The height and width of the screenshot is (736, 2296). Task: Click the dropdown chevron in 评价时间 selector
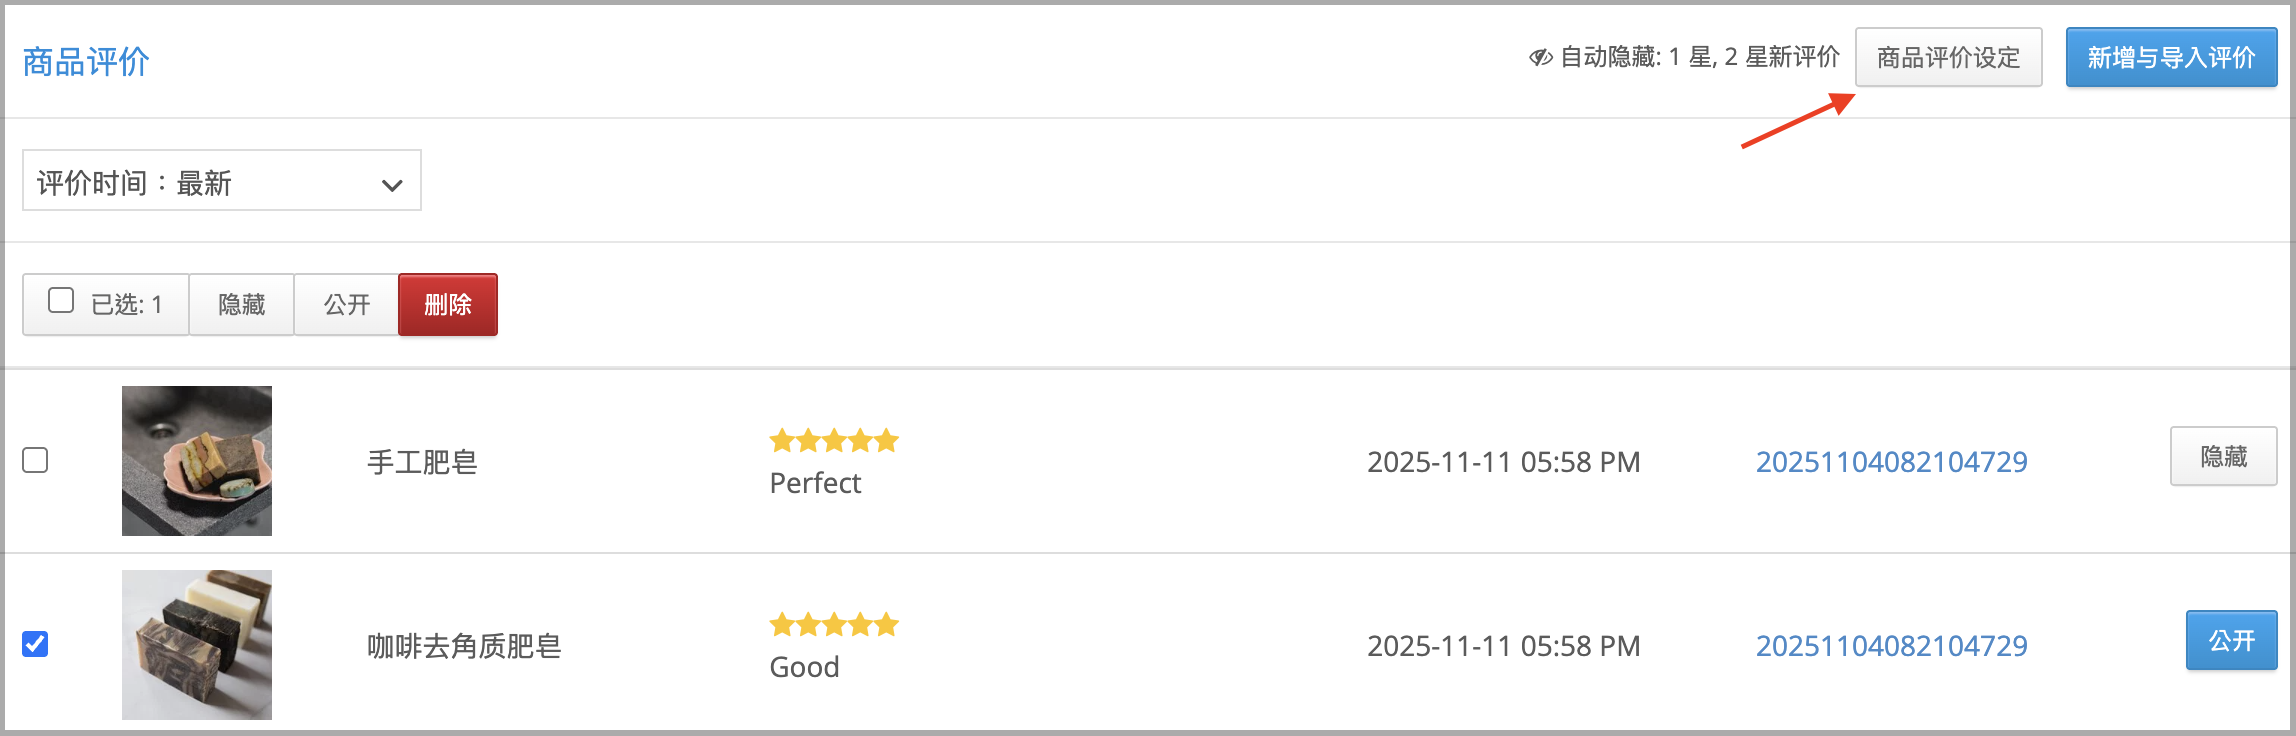(x=392, y=185)
